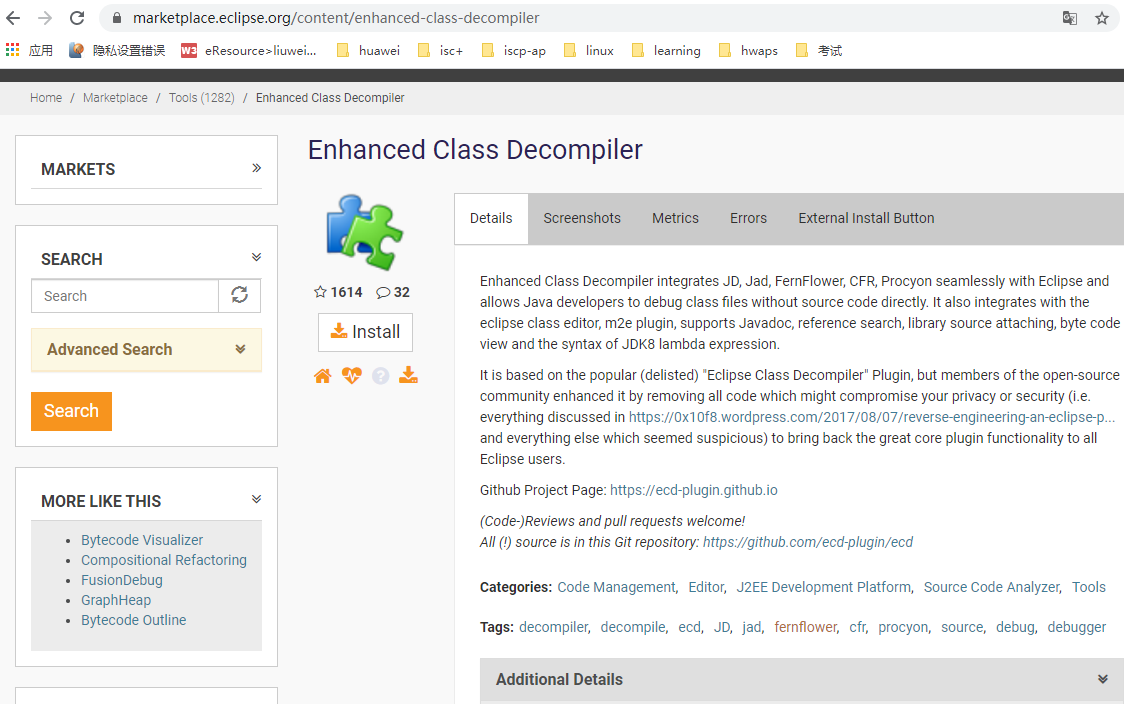Open the translate page icon
Screen dimensions: 1124x704
pyautogui.click(x=1070, y=18)
